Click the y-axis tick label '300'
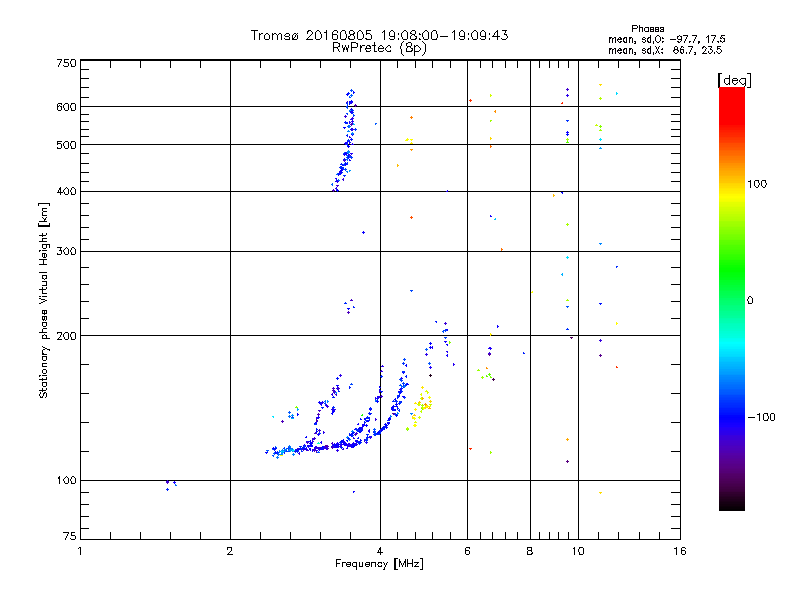Viewport: 800px width, 600px height. point(66,252)
